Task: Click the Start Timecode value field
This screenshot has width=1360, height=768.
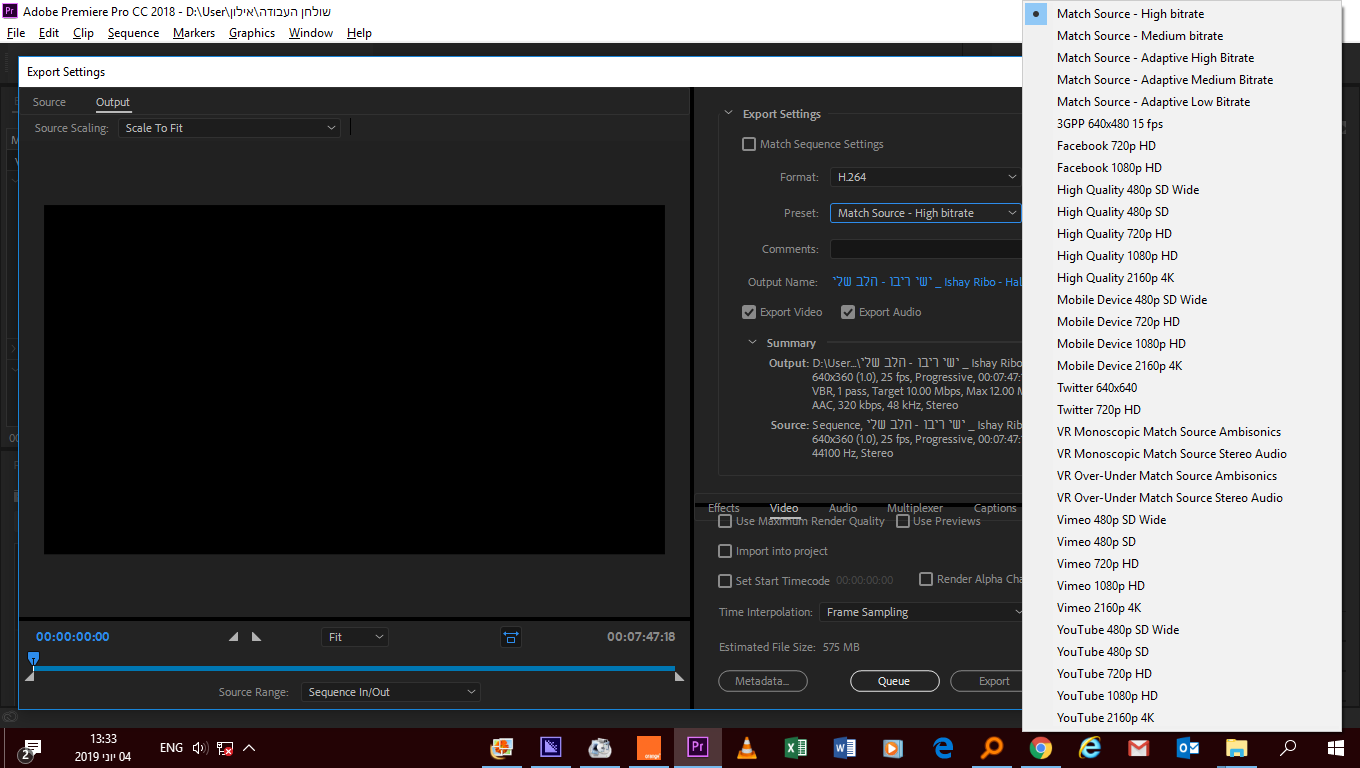Action: point(865,581)
